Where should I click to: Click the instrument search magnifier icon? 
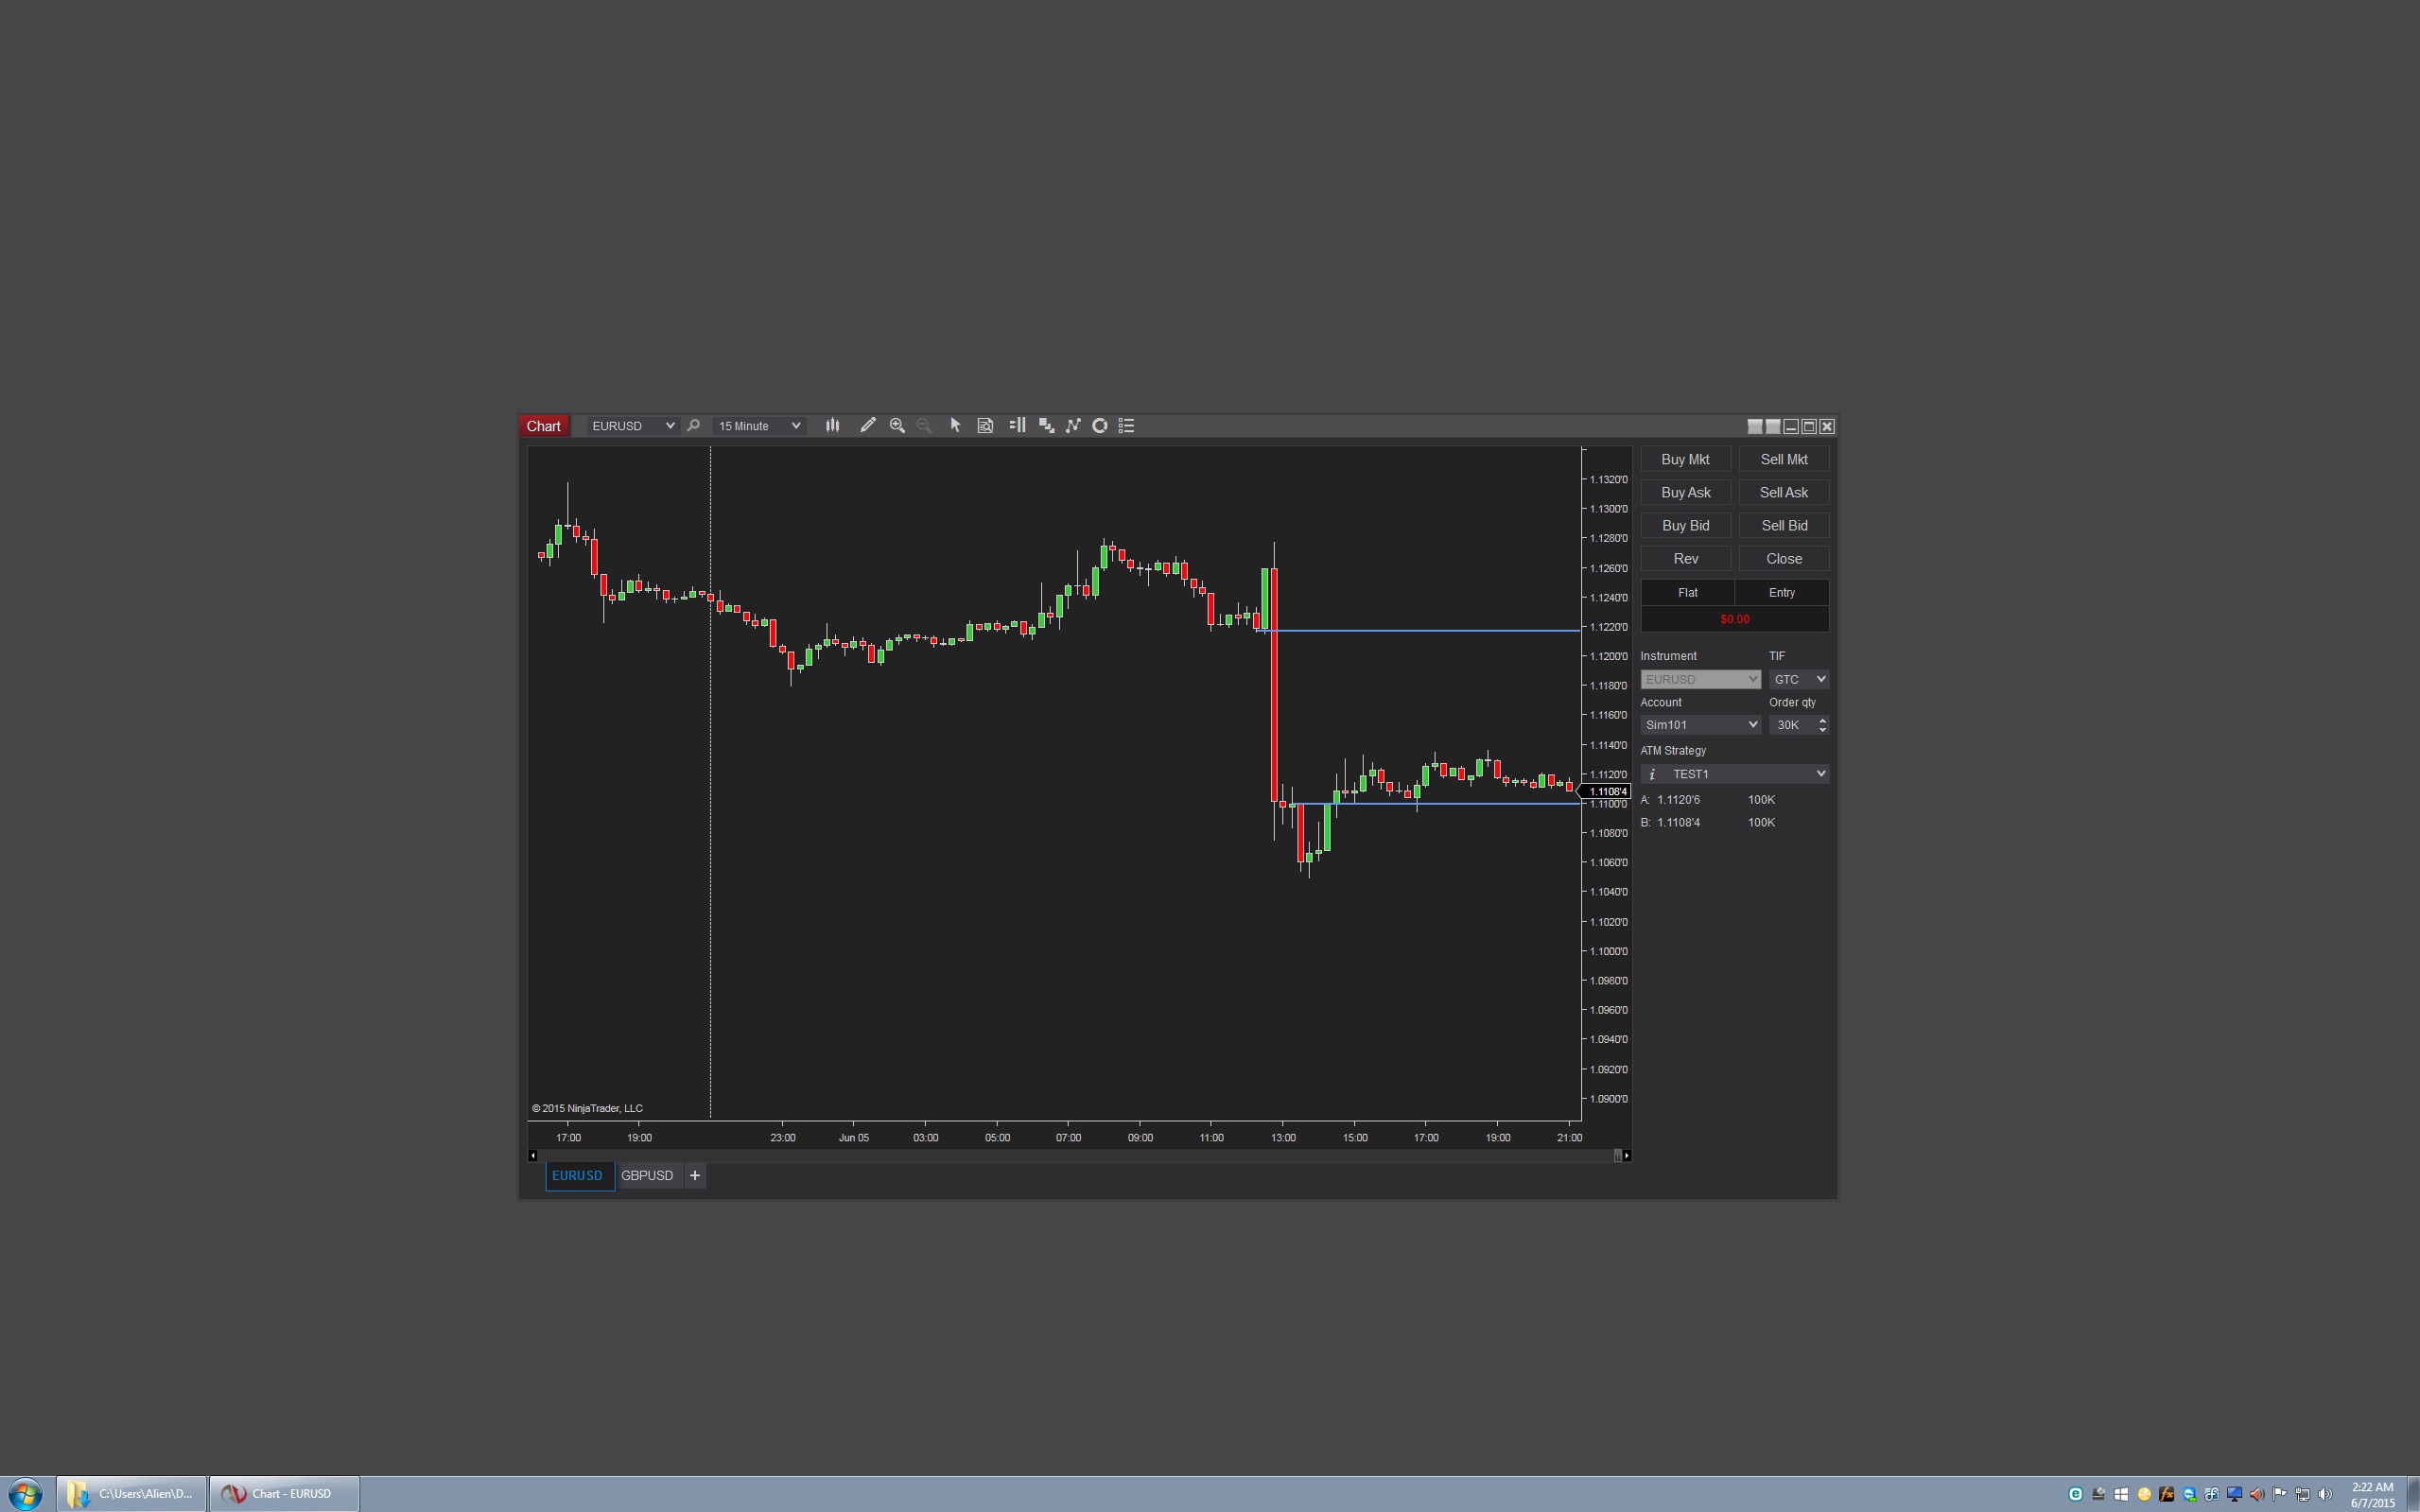(x=693, y=426)
